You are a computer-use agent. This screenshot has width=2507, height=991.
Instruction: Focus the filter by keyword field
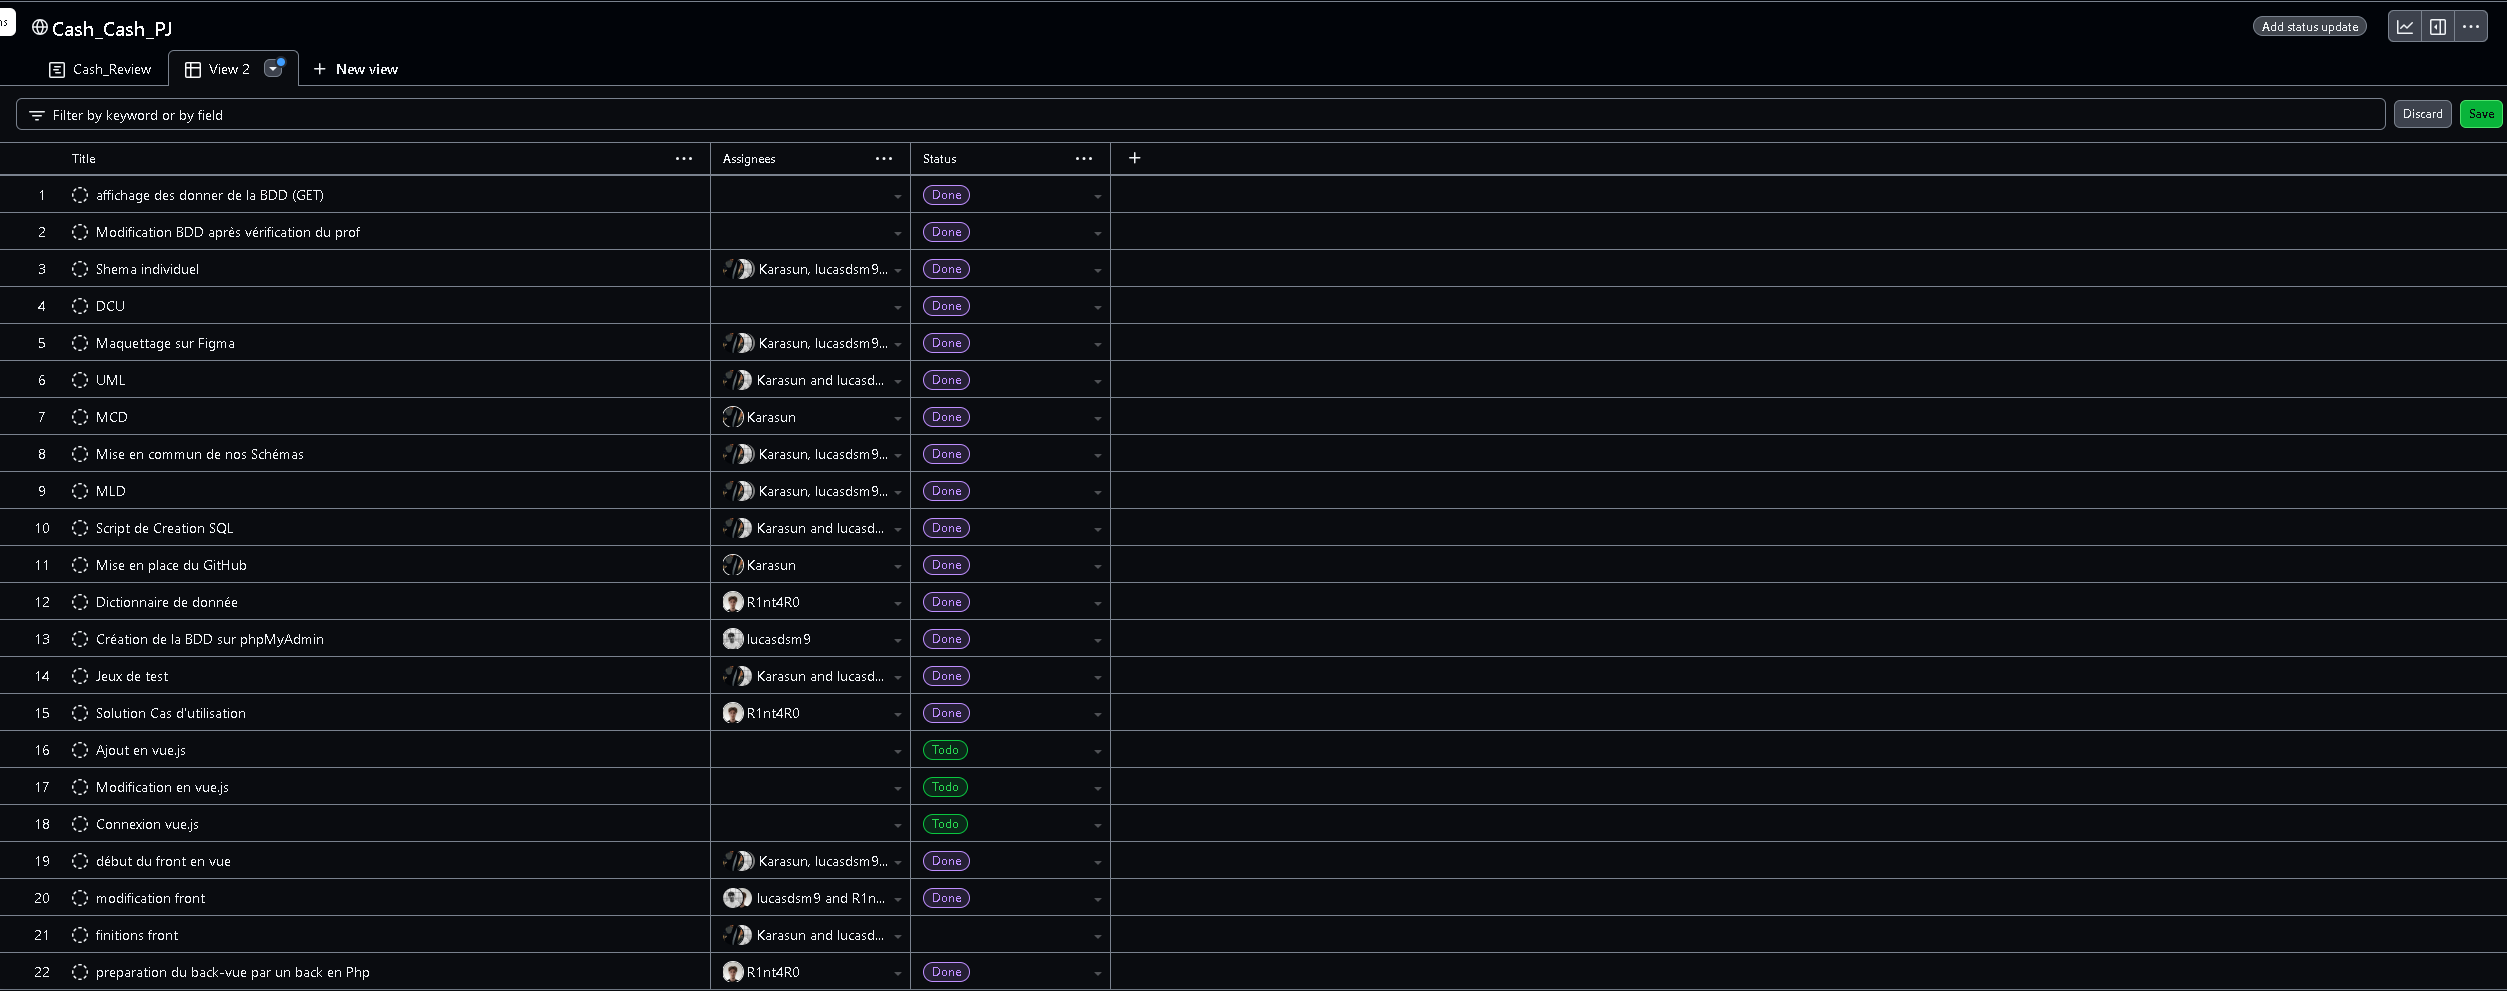[x=1200, y=115]
